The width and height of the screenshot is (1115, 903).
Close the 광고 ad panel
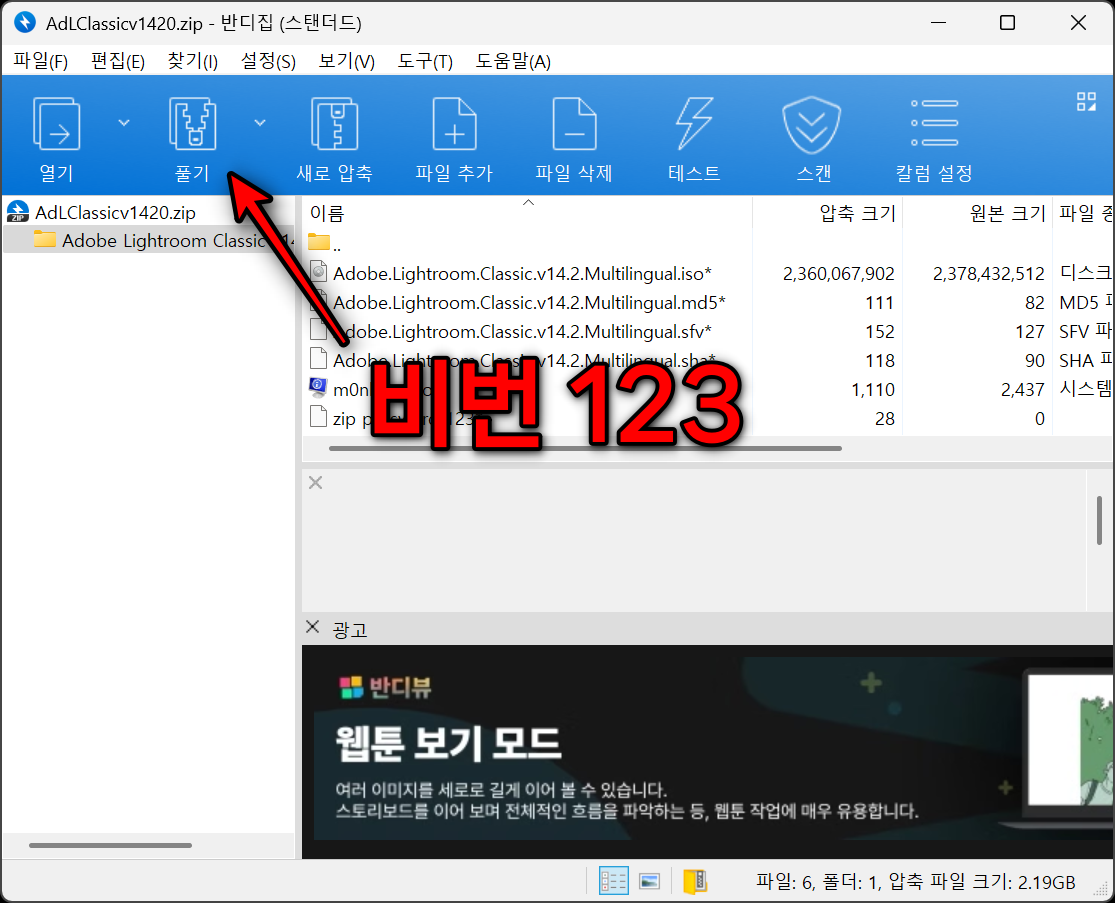pos(312,626)
